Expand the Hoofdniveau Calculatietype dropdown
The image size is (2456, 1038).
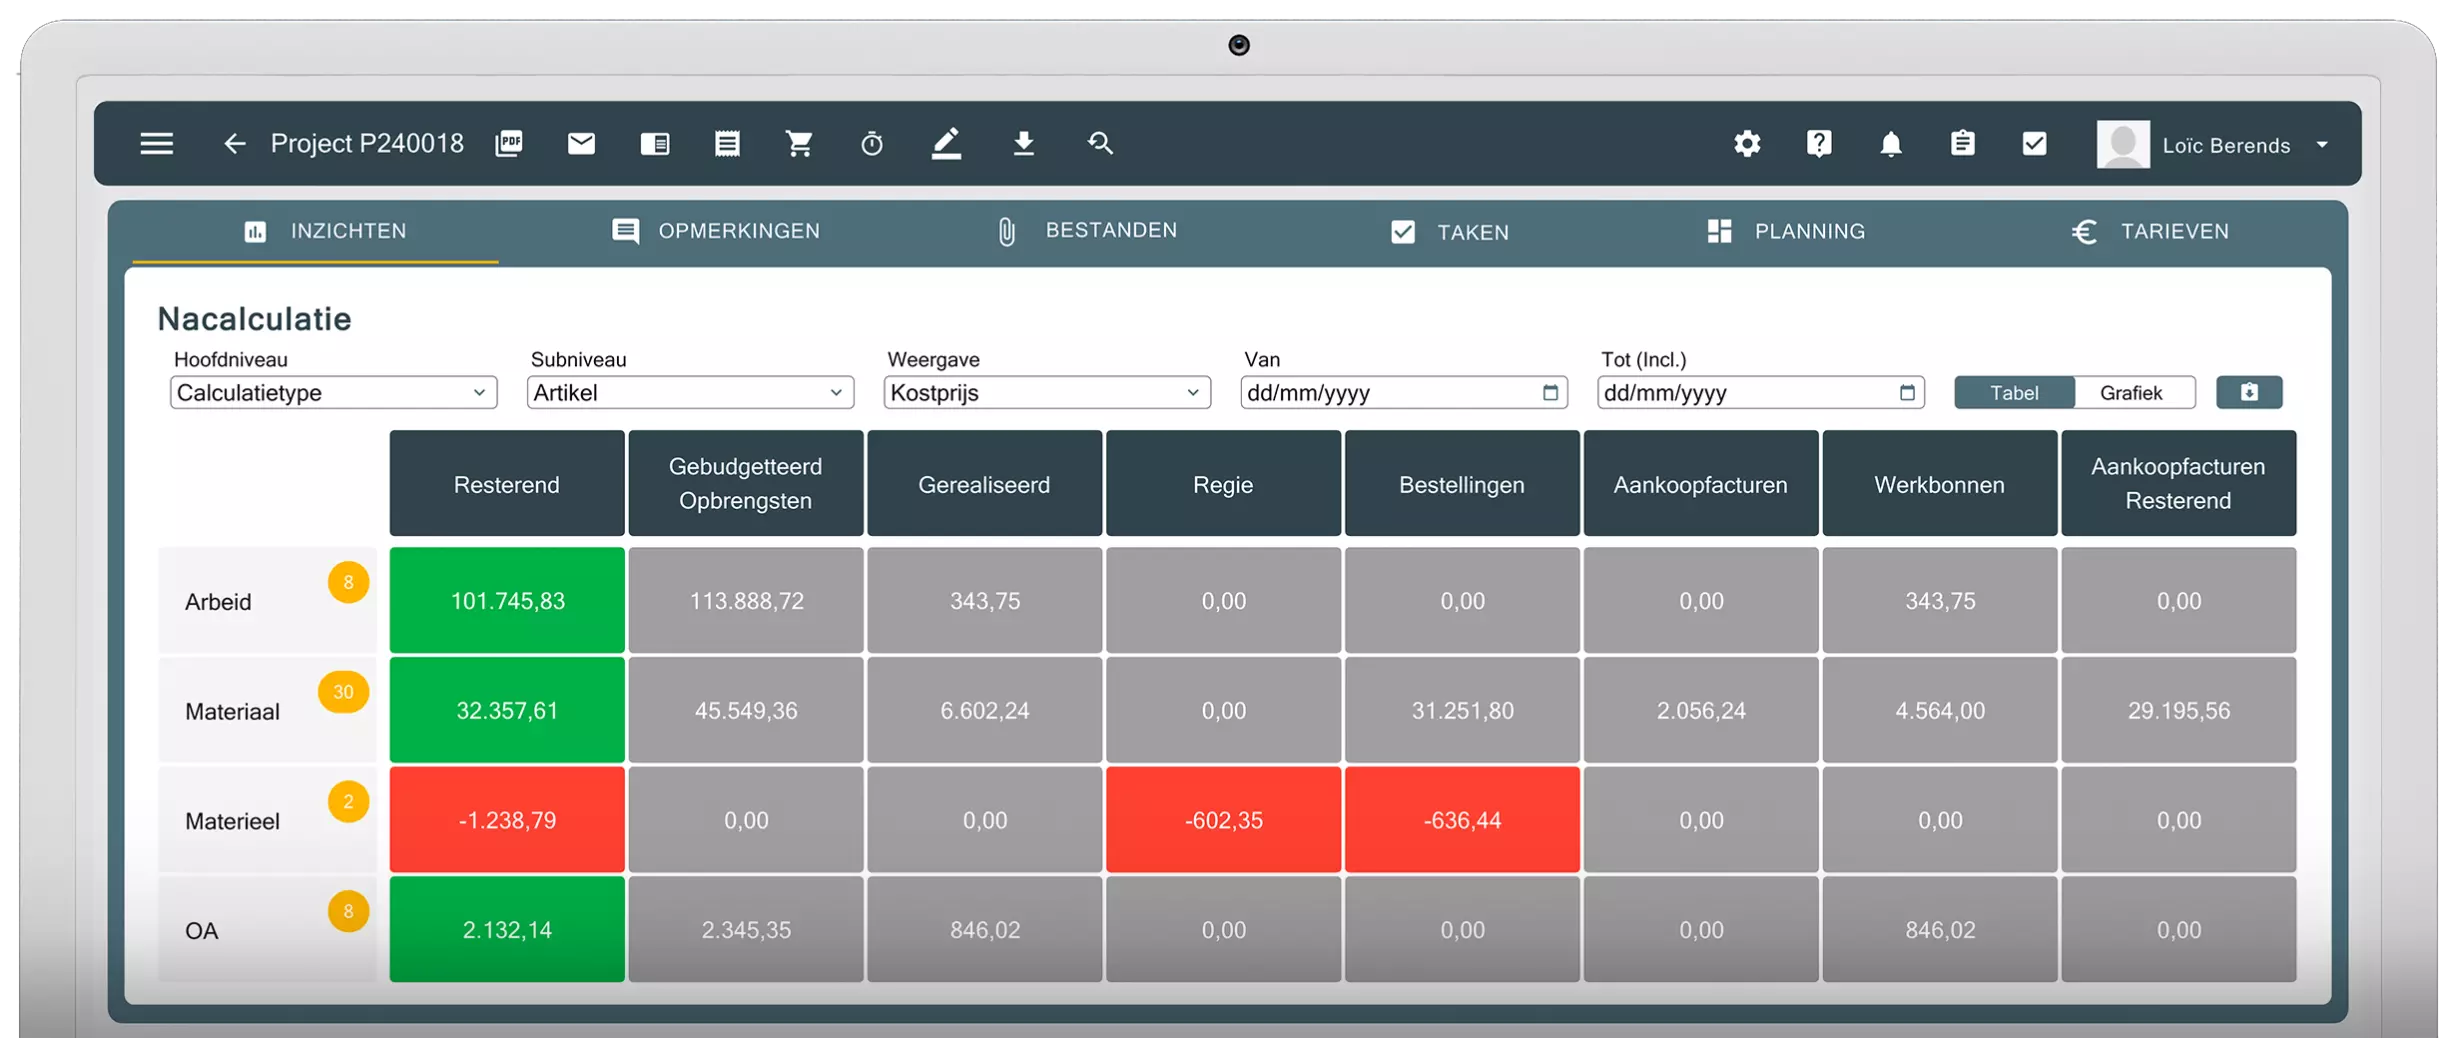tap(333, 393)
